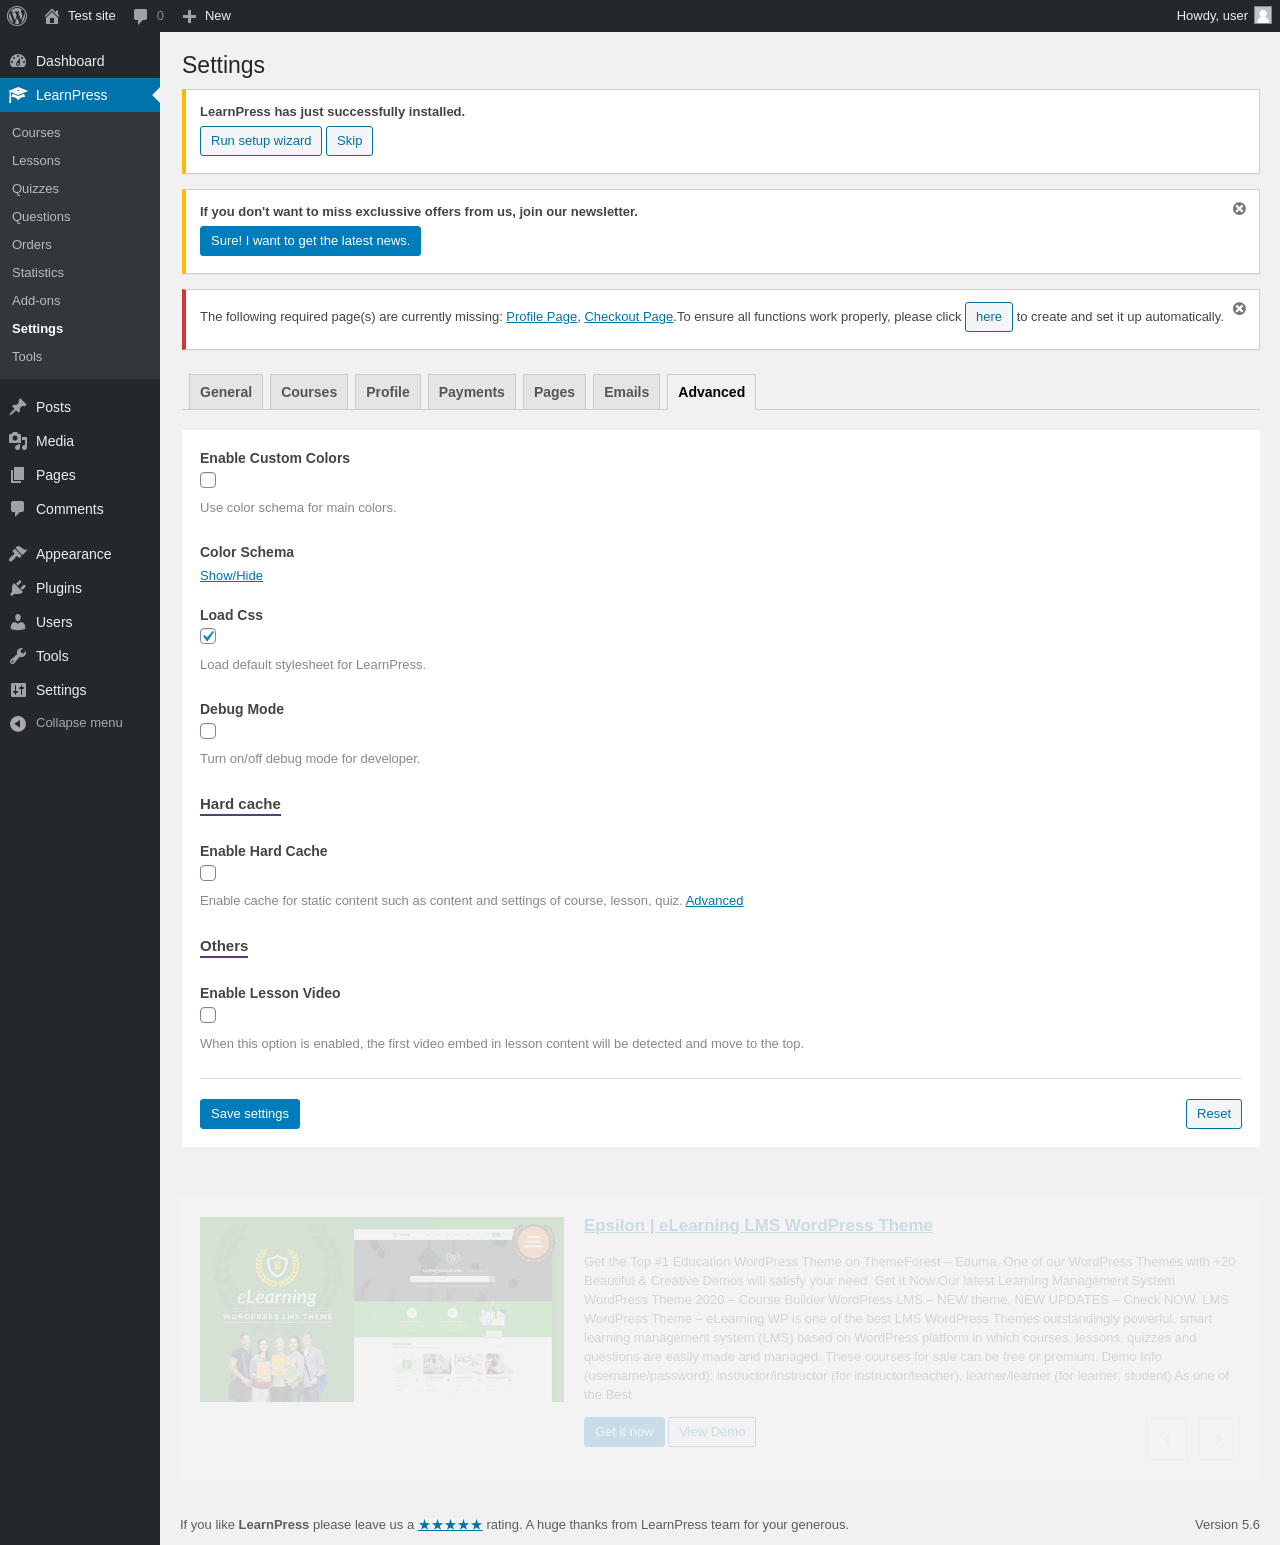Open the Payments tab

(472, 392)
